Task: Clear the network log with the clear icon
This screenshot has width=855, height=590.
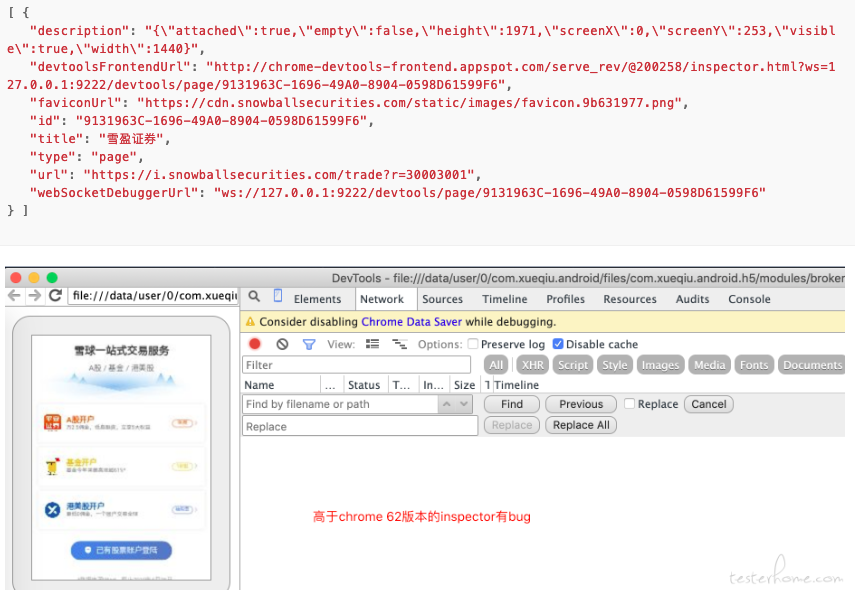Action: coord(282,344)
